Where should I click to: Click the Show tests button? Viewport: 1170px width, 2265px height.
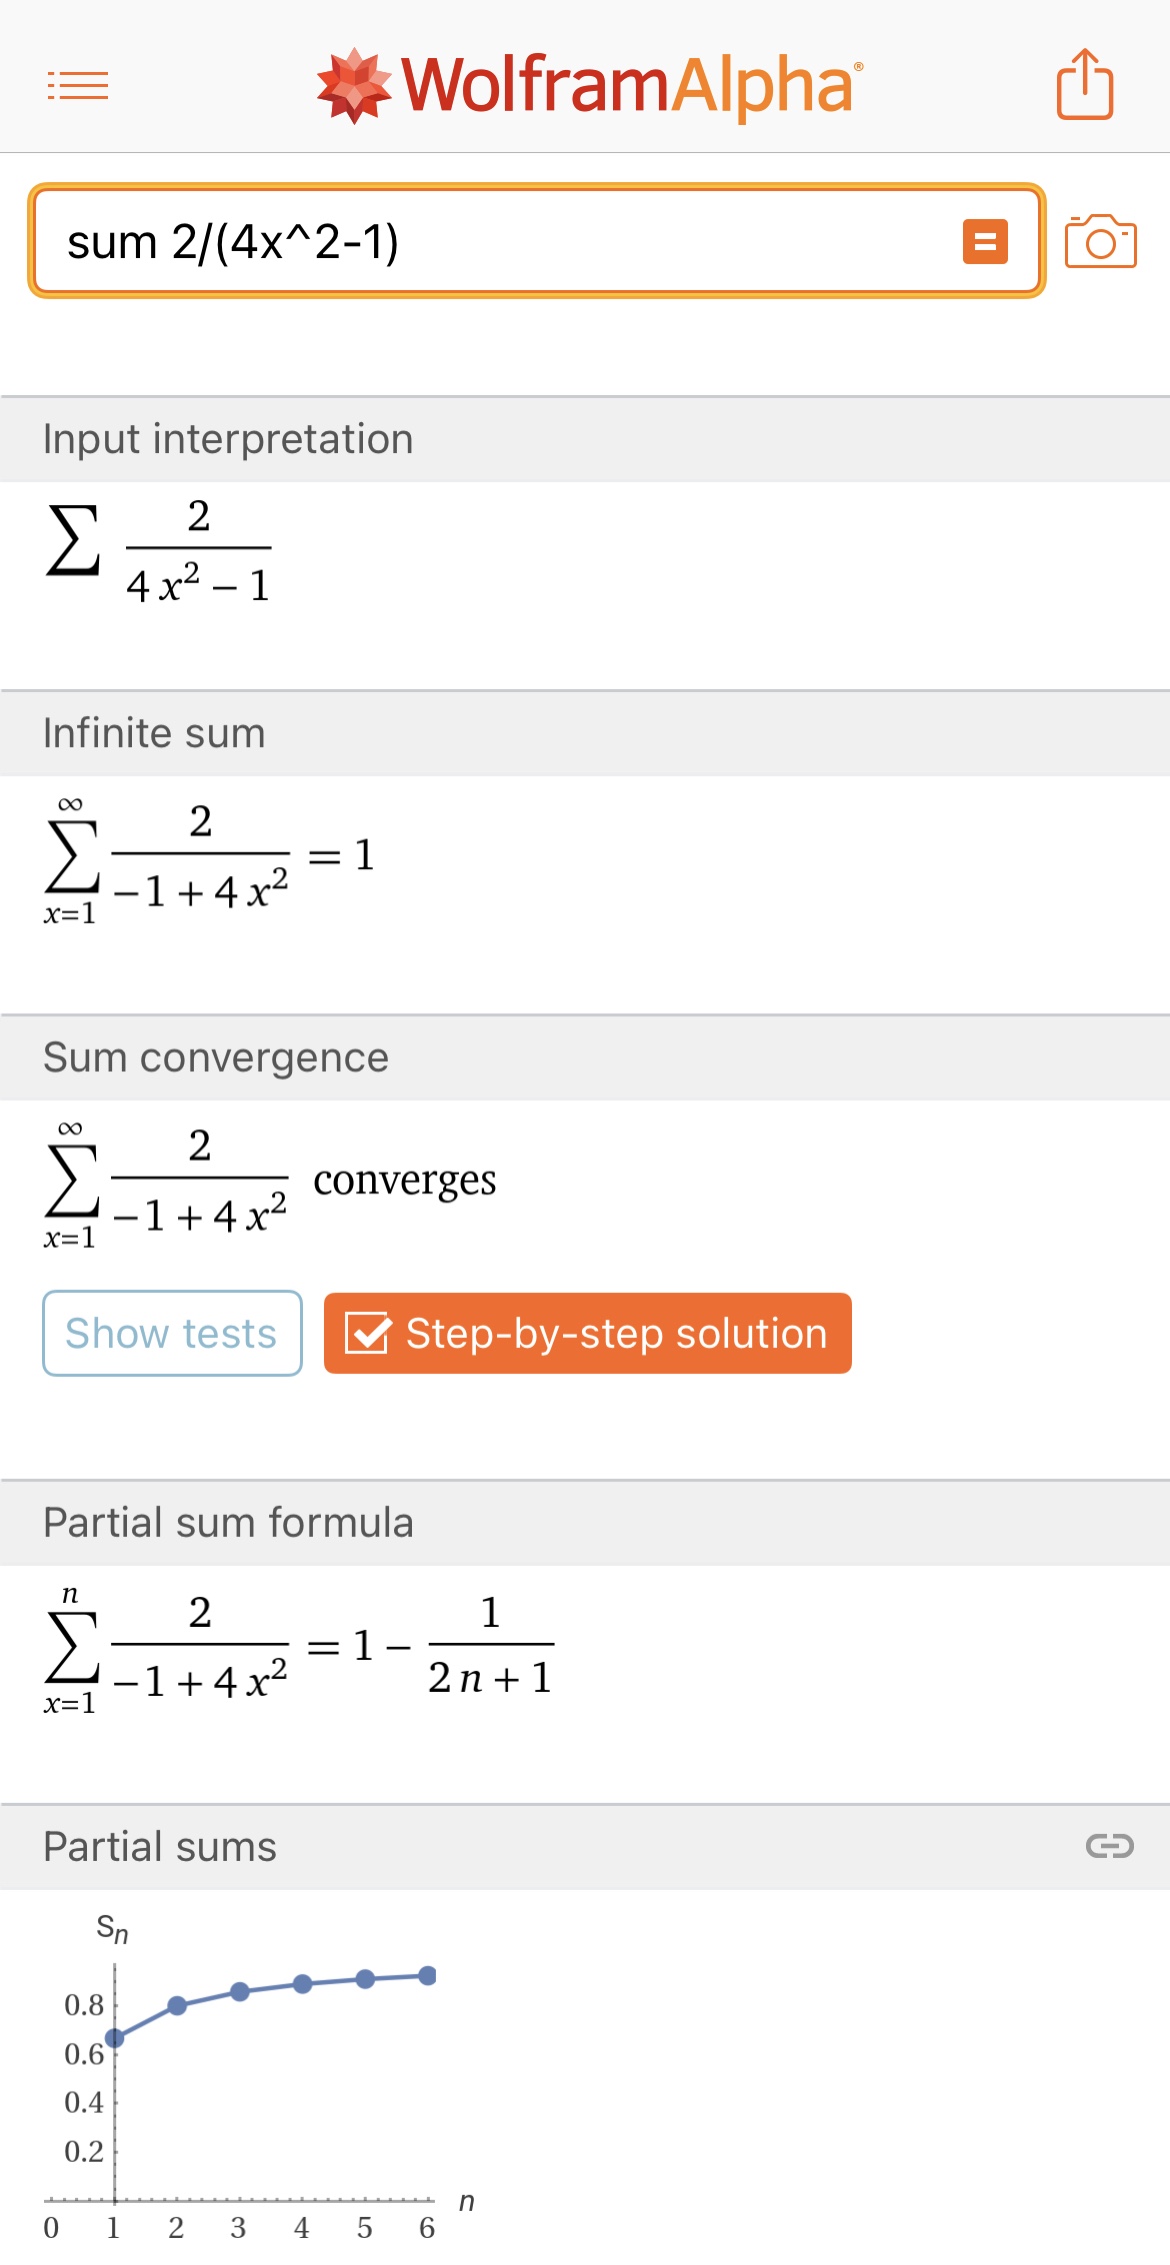[x=172, y=1333]
